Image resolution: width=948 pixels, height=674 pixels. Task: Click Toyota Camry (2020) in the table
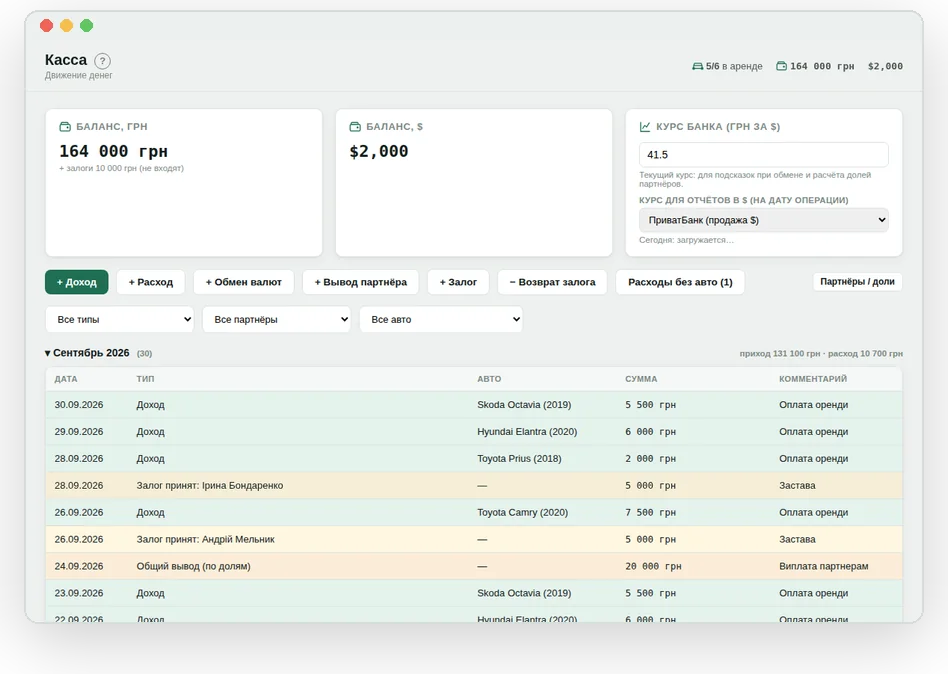[x=522, y=513]
